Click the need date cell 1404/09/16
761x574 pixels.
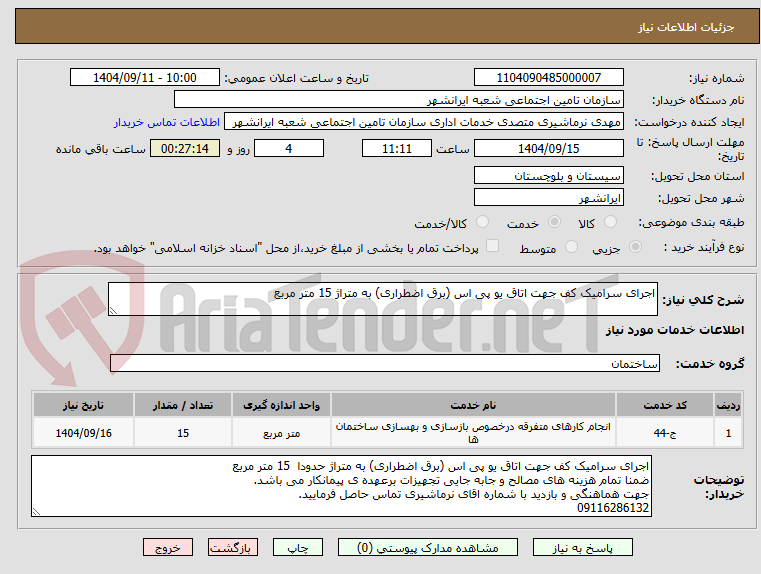pyautogui.click(x=83, y=433)
